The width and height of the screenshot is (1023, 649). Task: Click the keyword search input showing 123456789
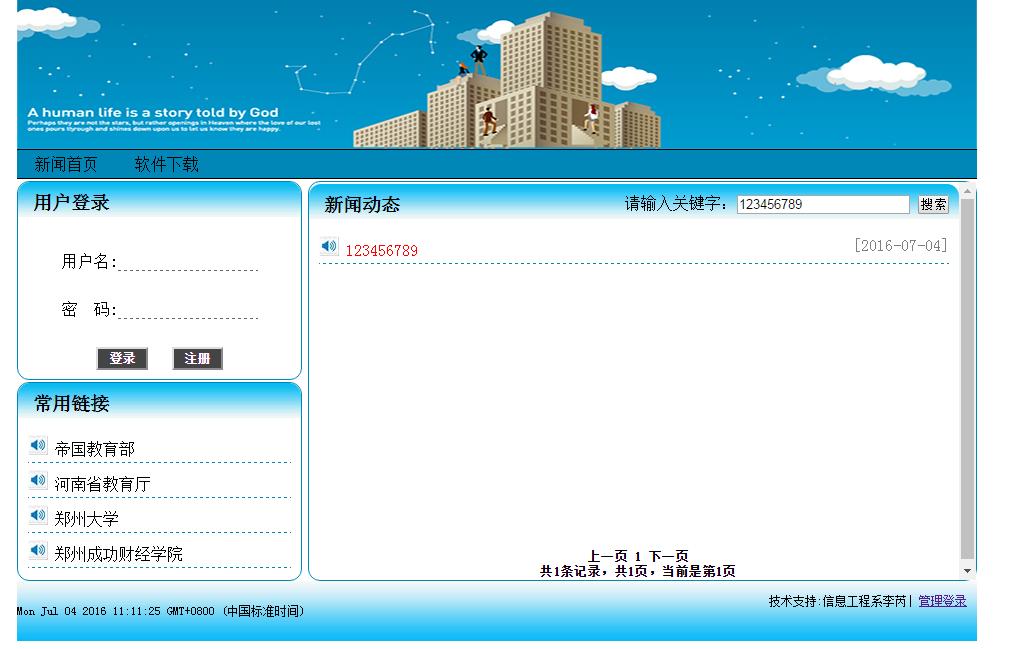pos(822,204)
